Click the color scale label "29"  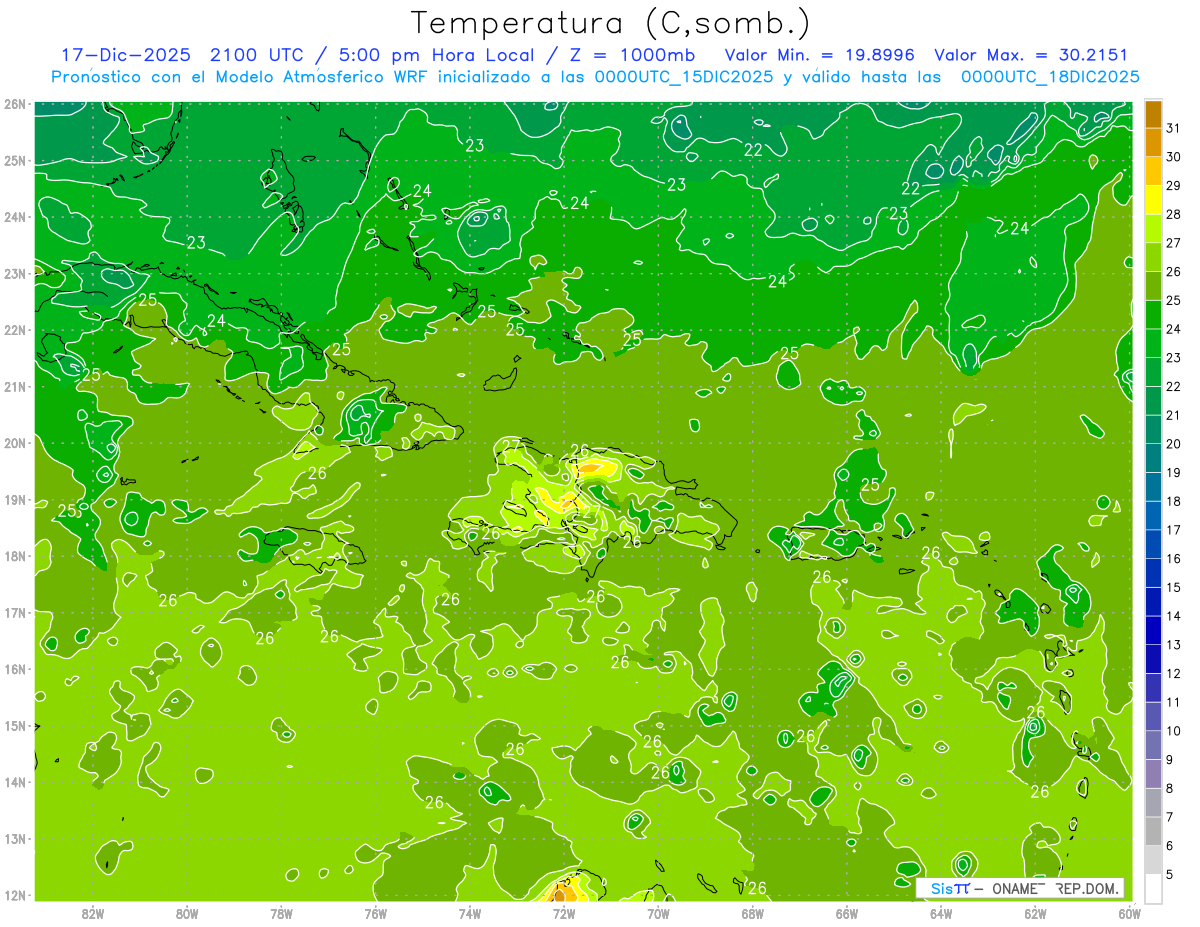coord(1173,186)
